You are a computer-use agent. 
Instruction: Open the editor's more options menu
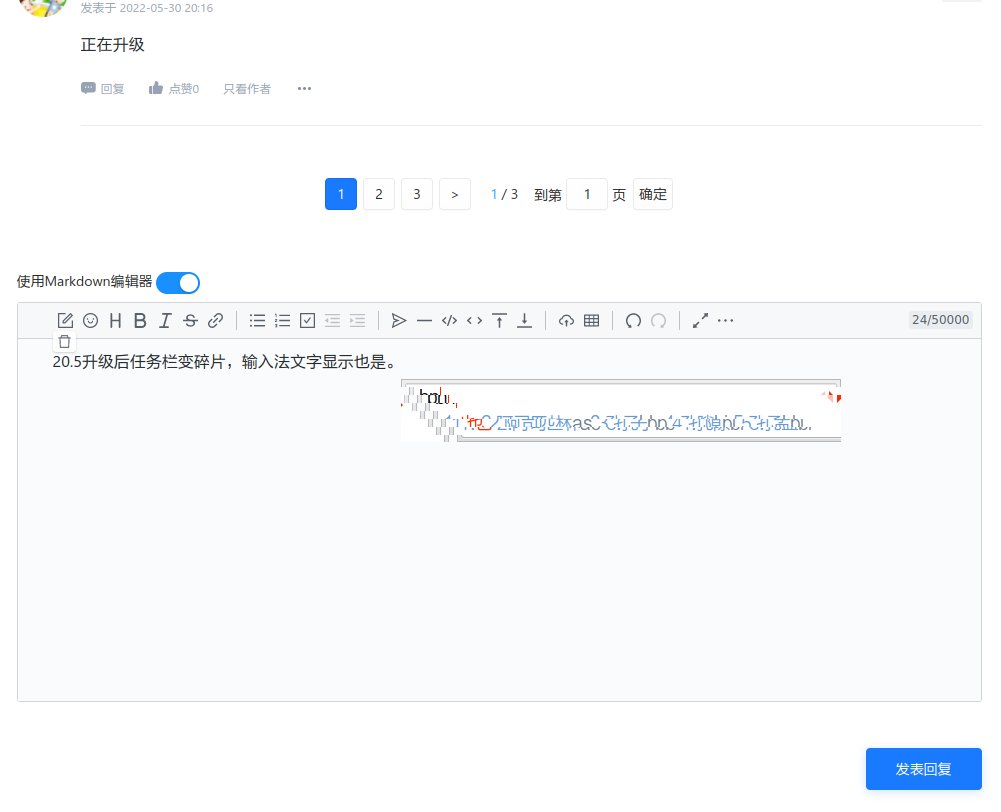click(x=725, y=320)
